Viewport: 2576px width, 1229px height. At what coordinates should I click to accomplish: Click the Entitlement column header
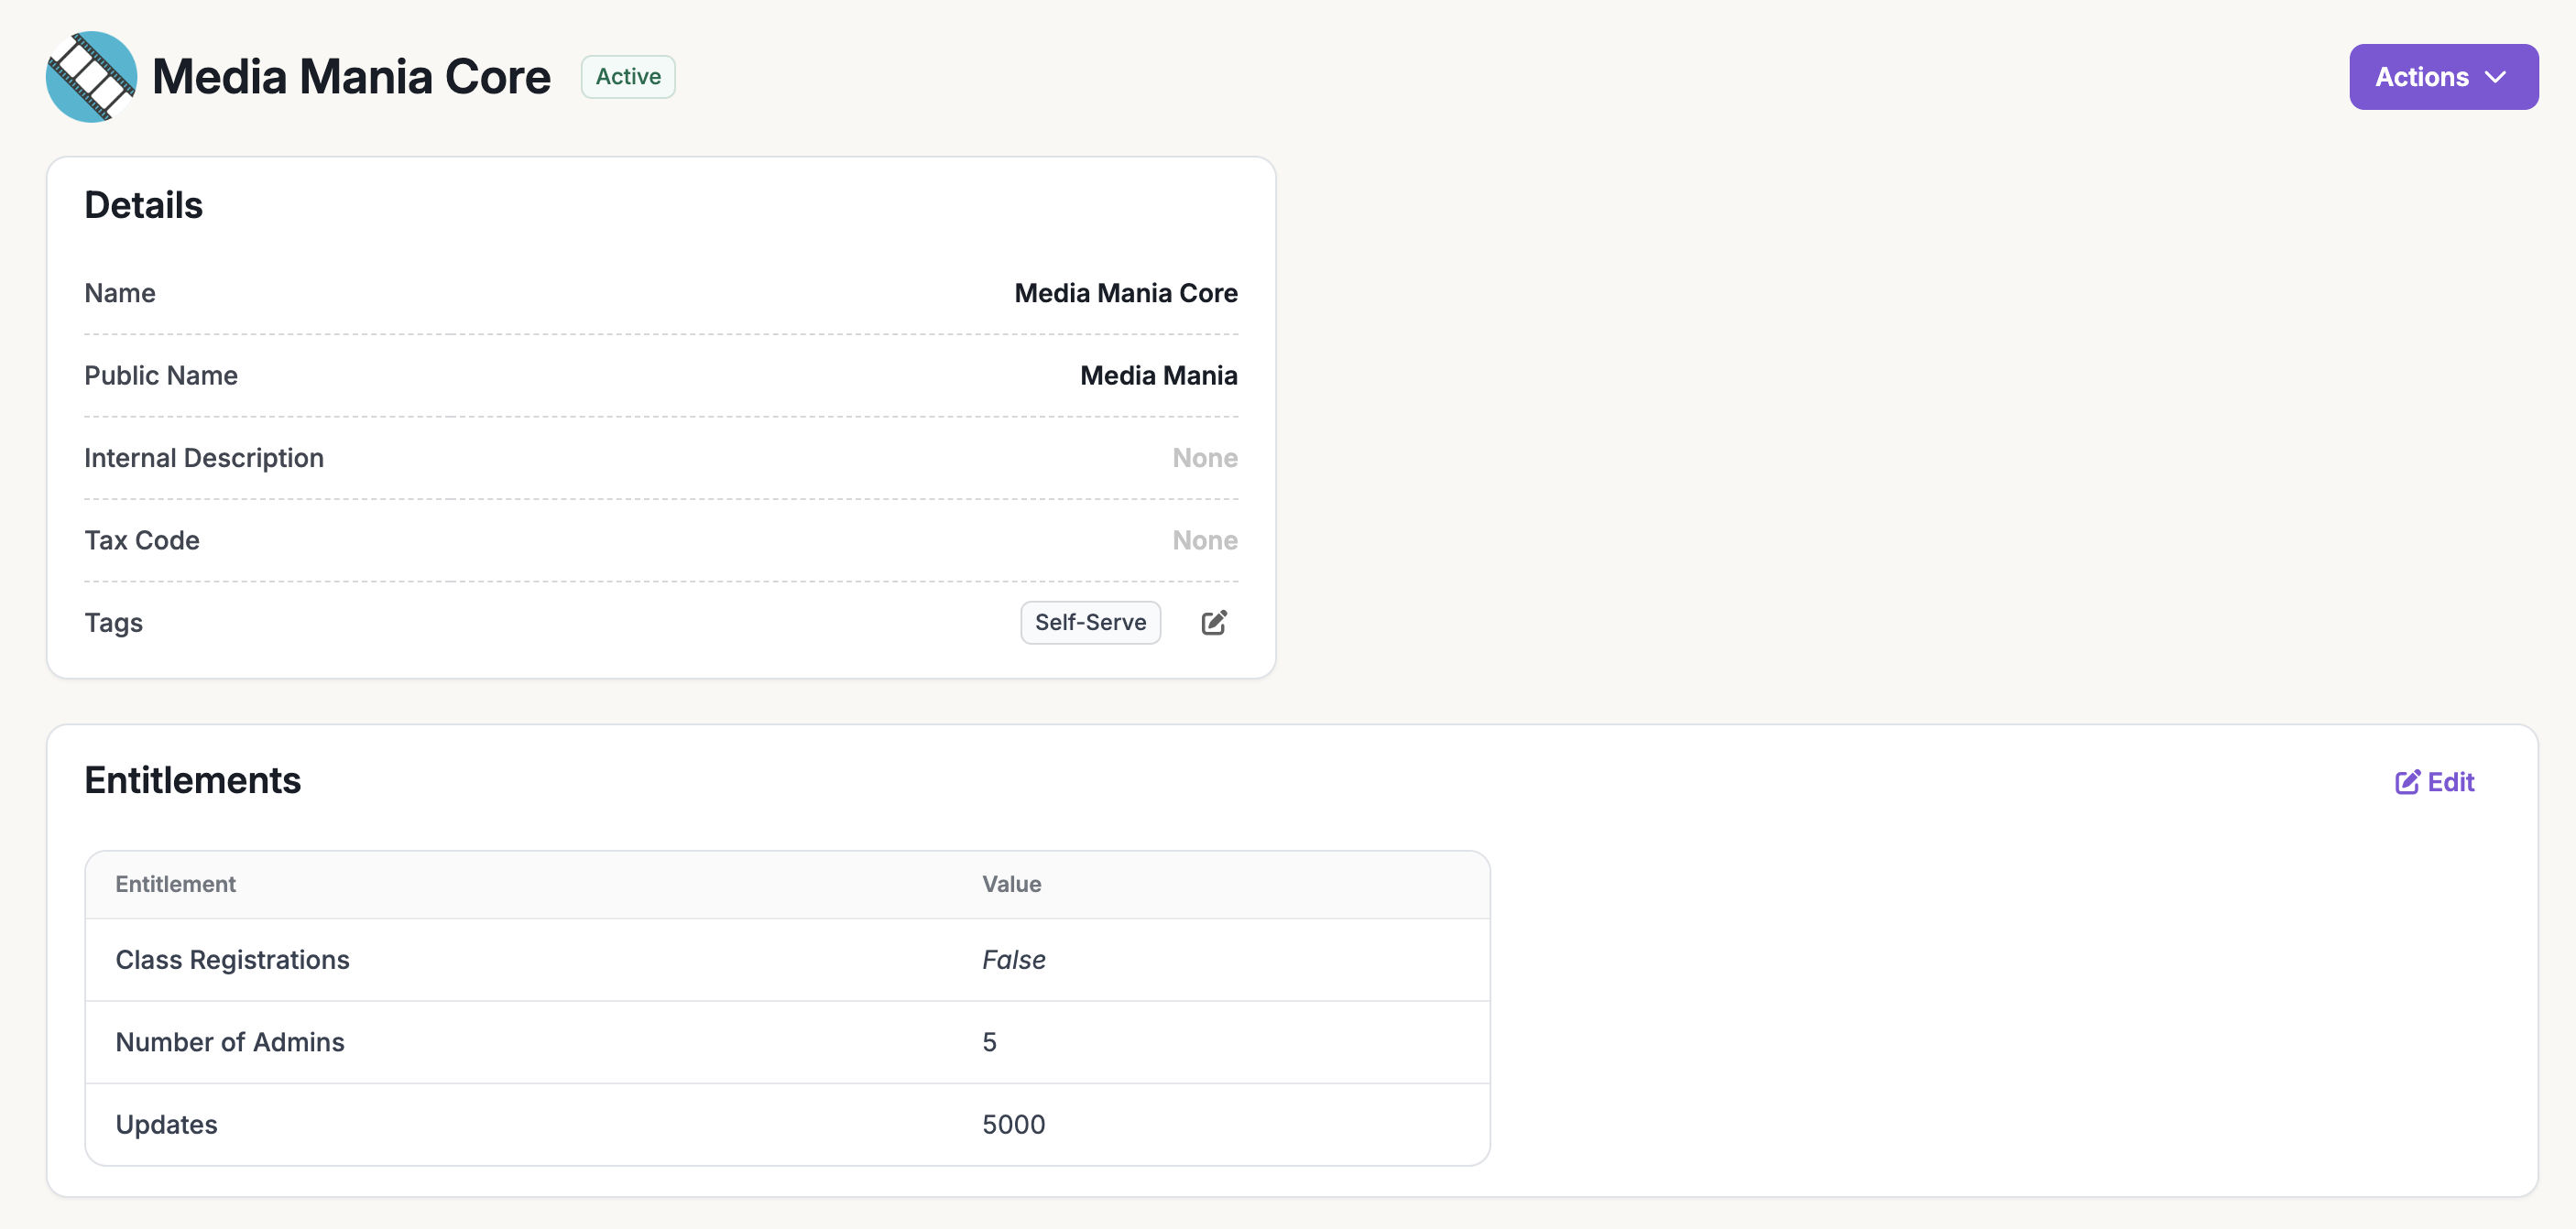pos(175,884)
